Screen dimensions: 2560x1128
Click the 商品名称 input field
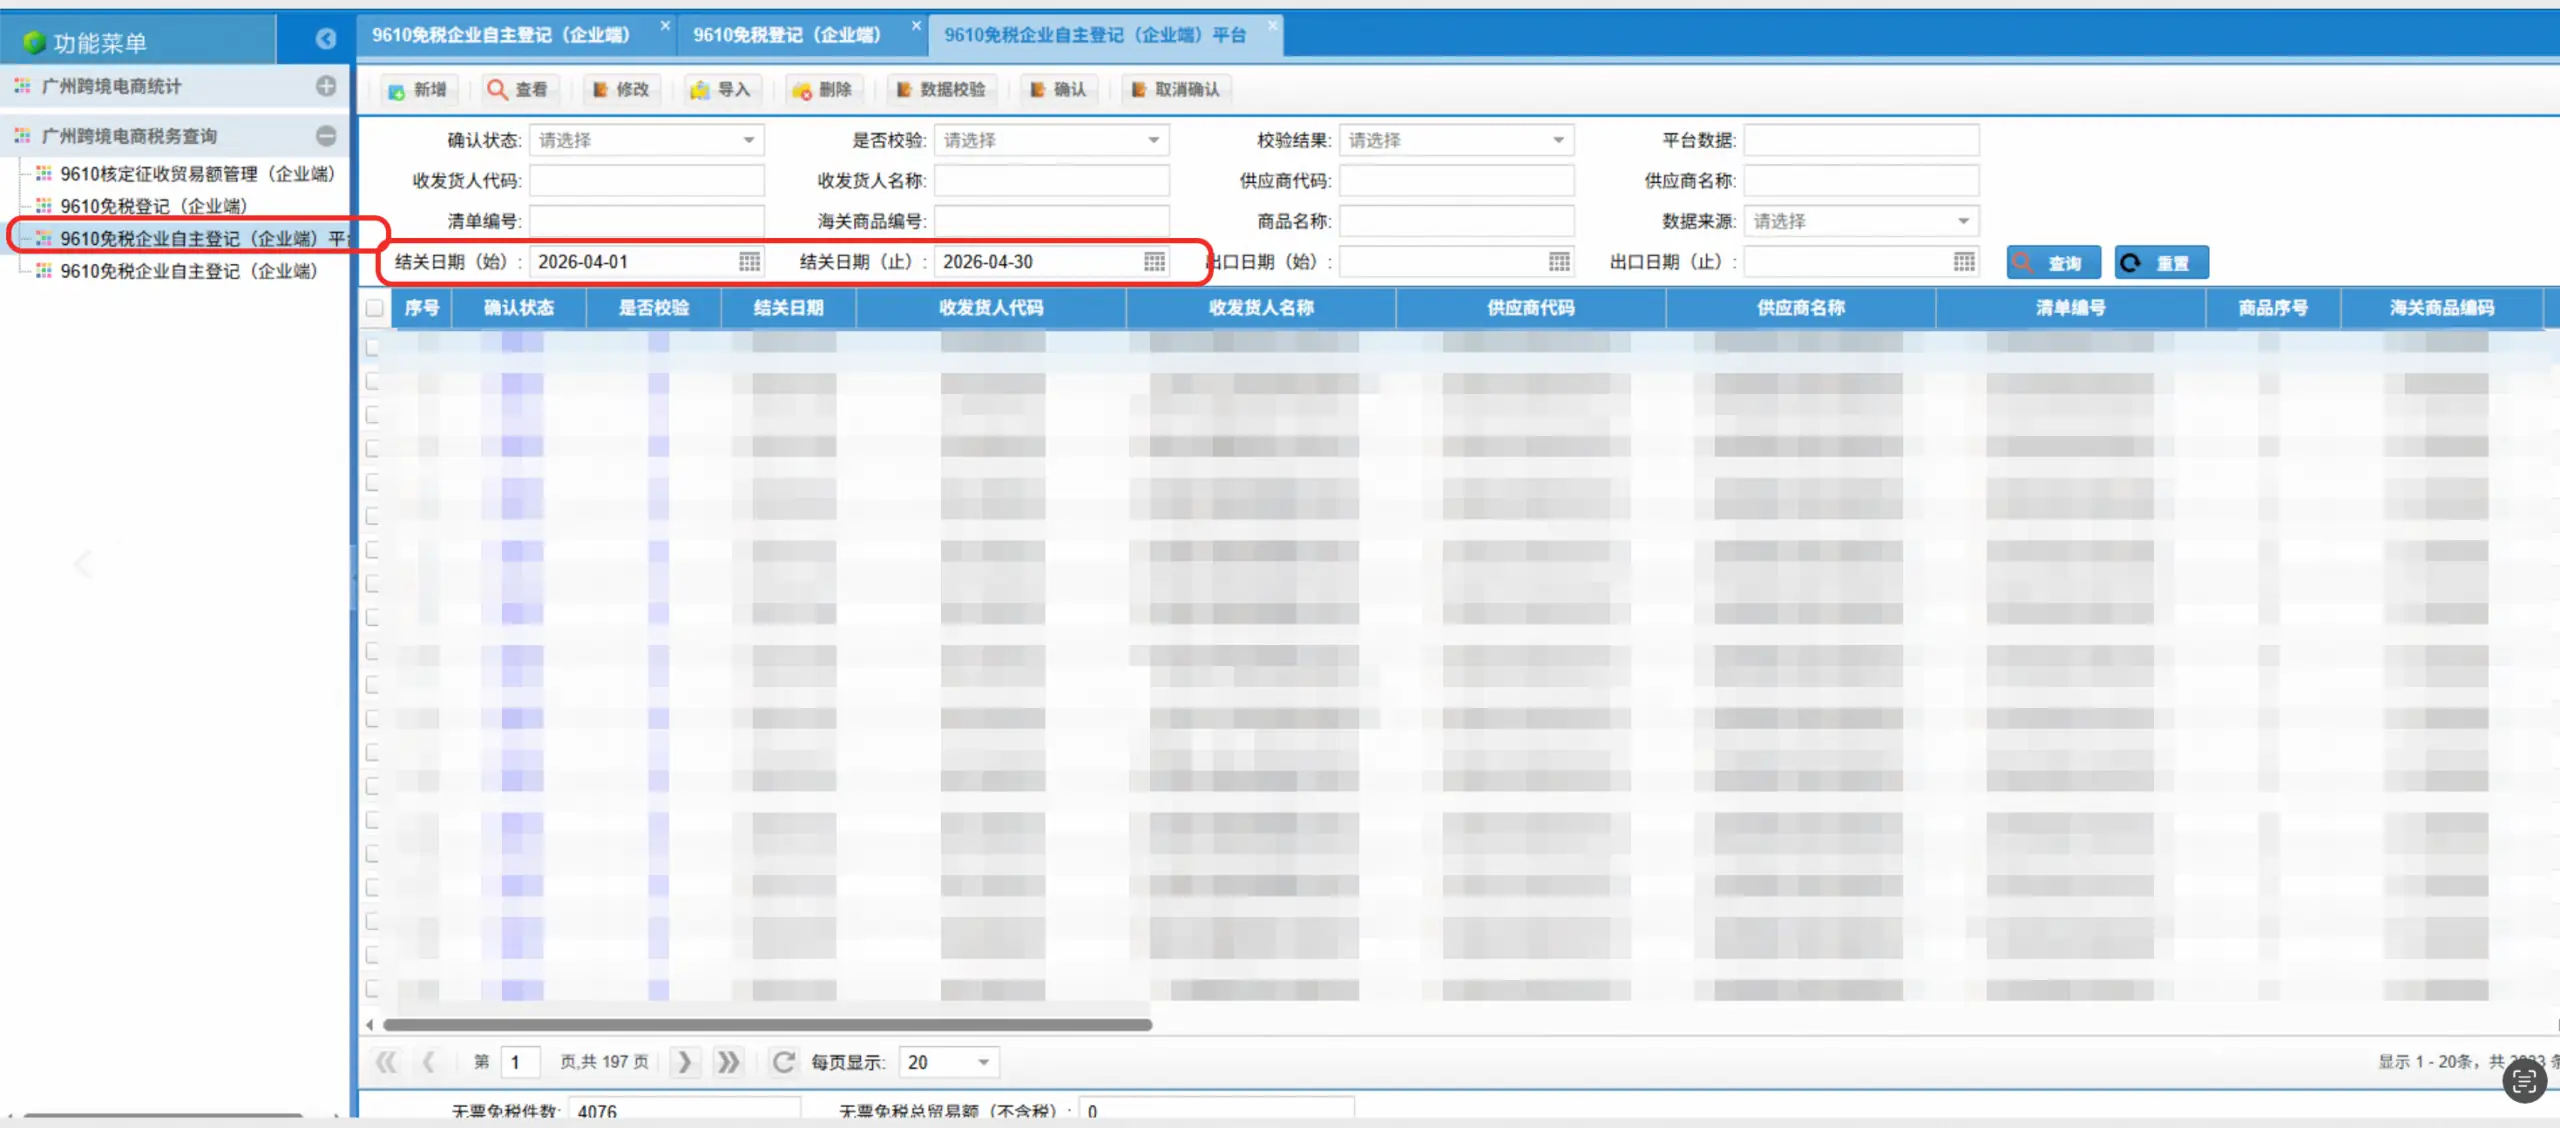point(1457,221)
